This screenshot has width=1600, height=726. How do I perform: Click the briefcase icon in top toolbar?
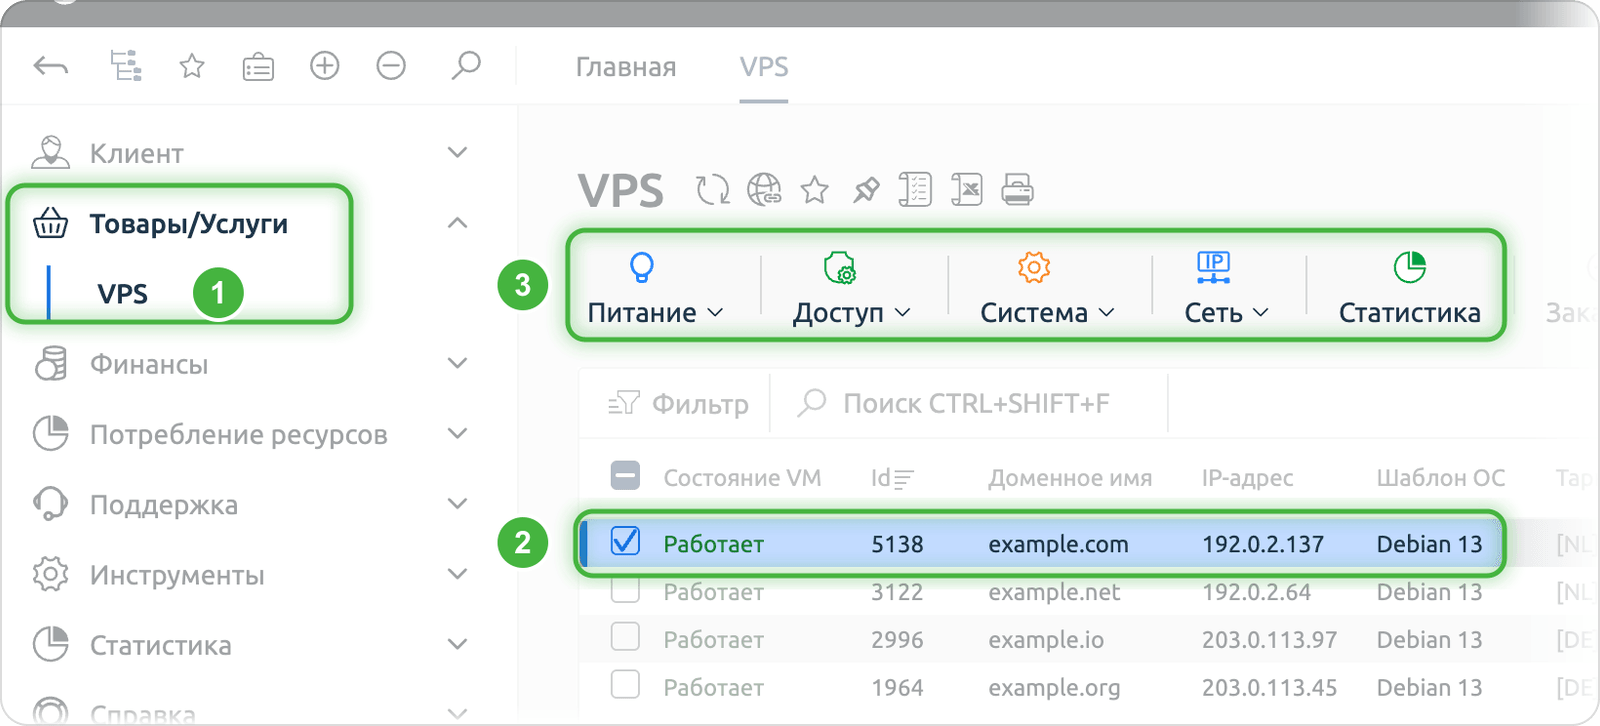(258, 67)
